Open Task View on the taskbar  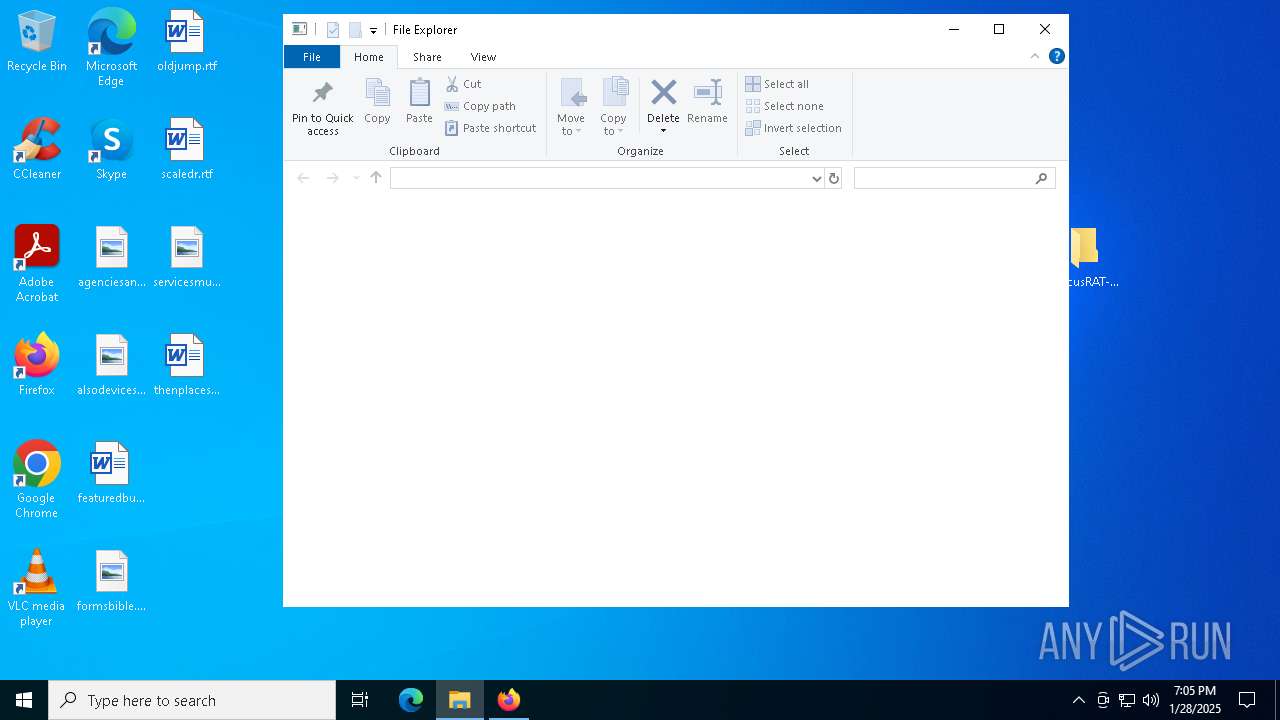click(360, 700)
